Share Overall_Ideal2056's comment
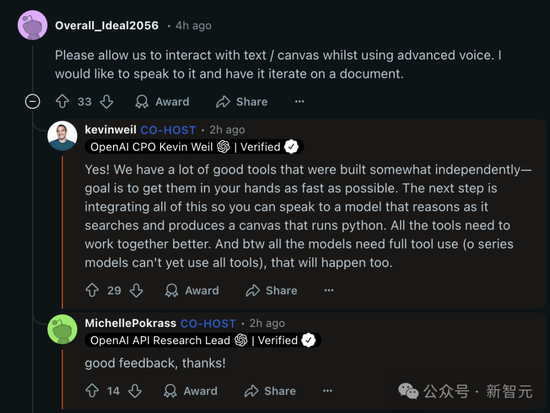The image size is (550, 413). pyautogui.click(x=242, y=102)
